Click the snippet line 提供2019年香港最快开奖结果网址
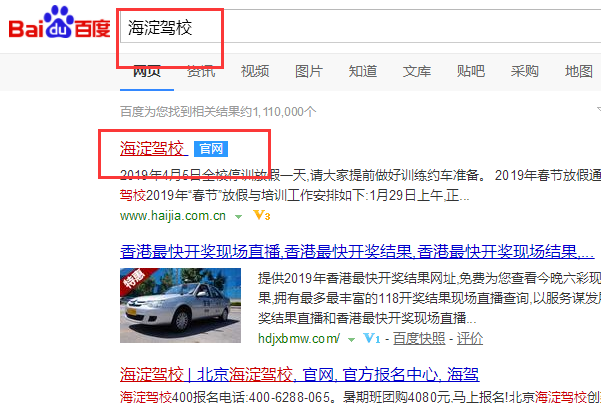 coord(357,278)
